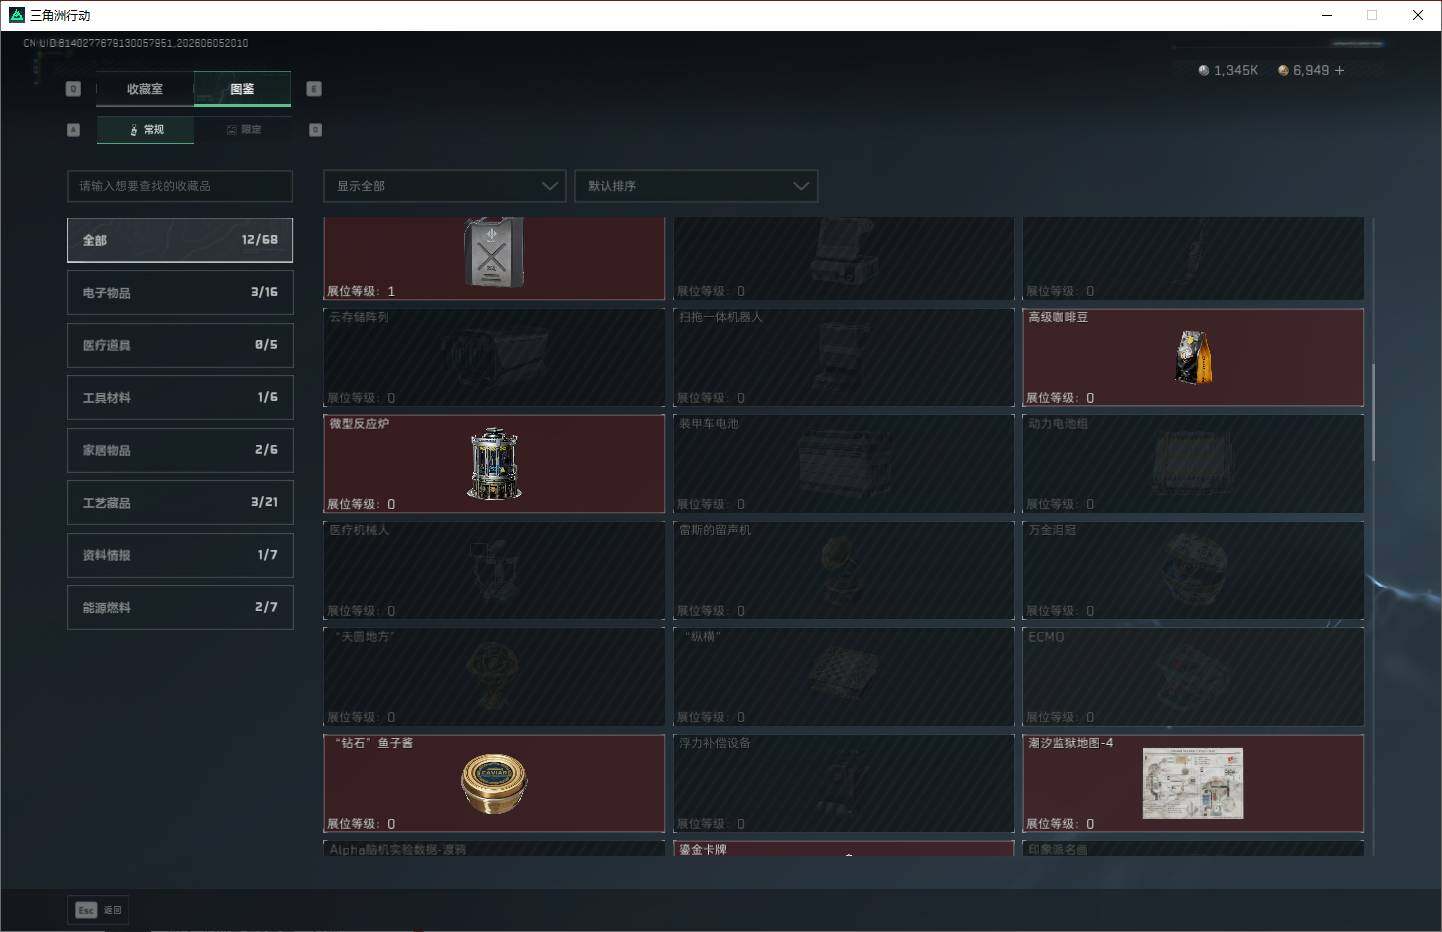Click the fuel canister item icon
This screenshot has height=932, width=1442.
tap(493, 252)
